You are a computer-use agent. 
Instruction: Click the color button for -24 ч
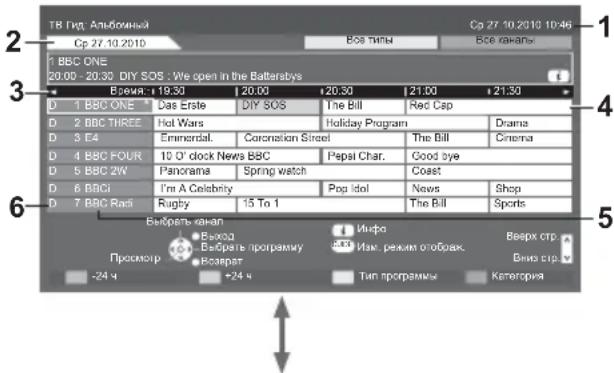pyautogui.click(x=76, y=277)
